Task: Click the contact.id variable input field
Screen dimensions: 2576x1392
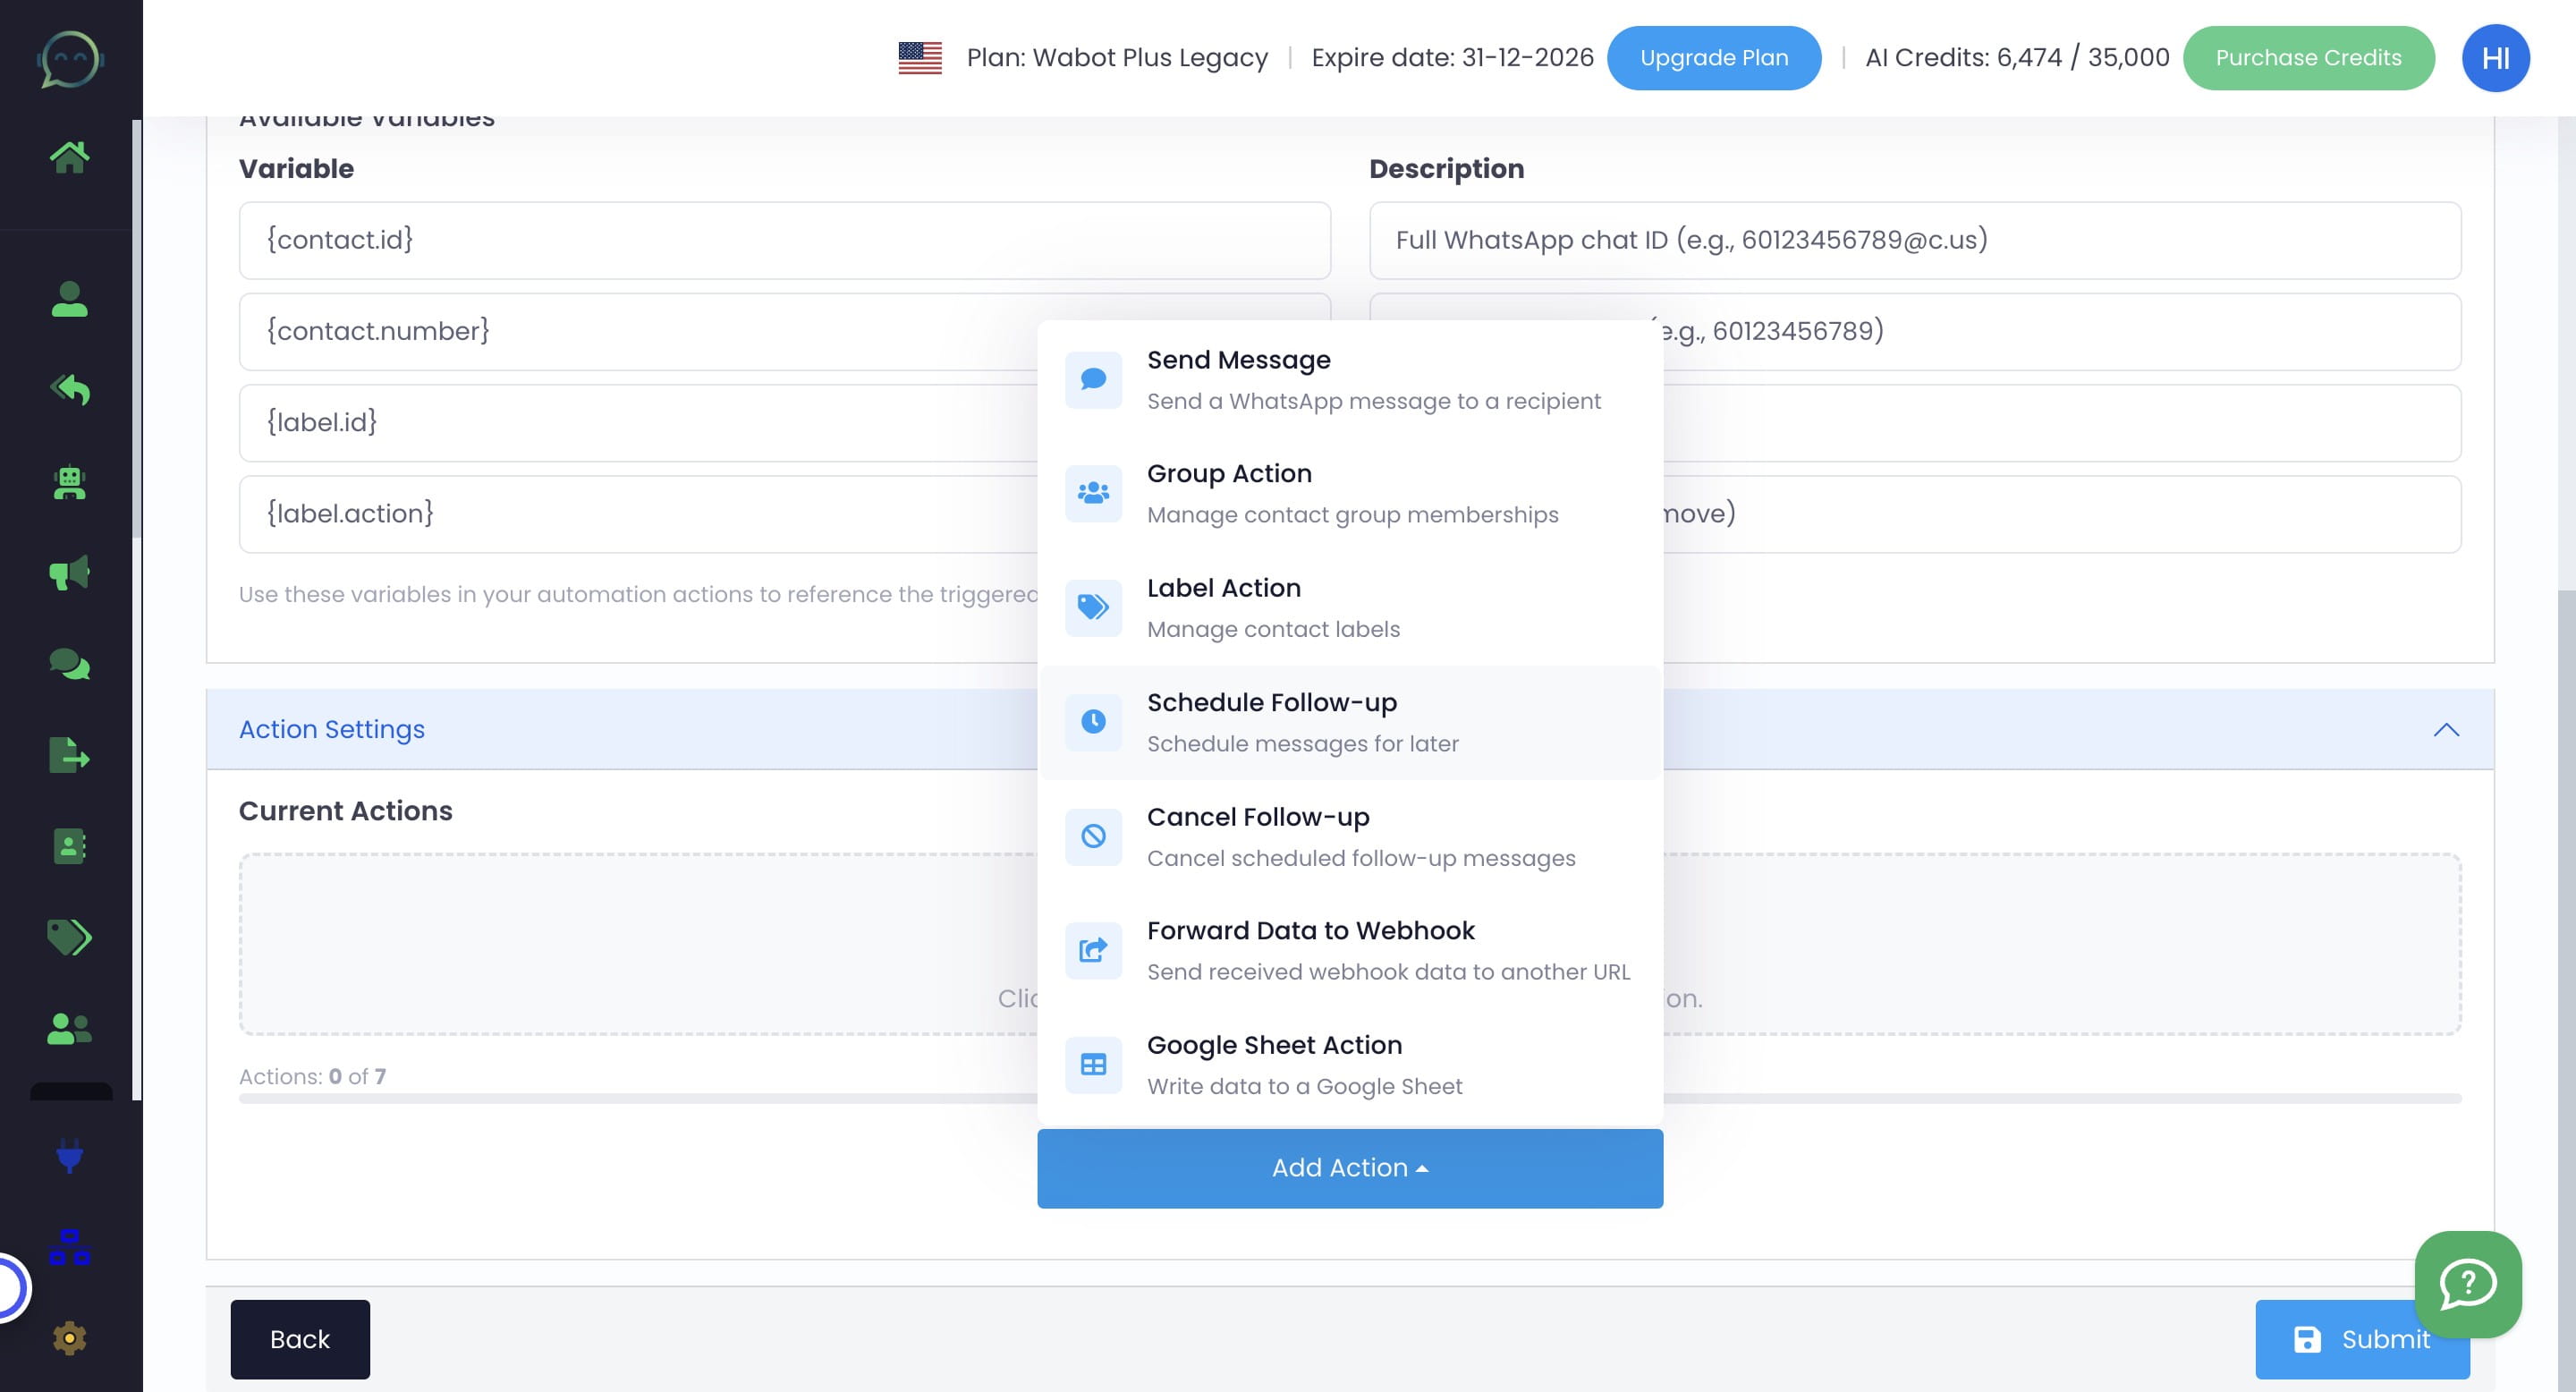Action: click(x=784, y=239)
